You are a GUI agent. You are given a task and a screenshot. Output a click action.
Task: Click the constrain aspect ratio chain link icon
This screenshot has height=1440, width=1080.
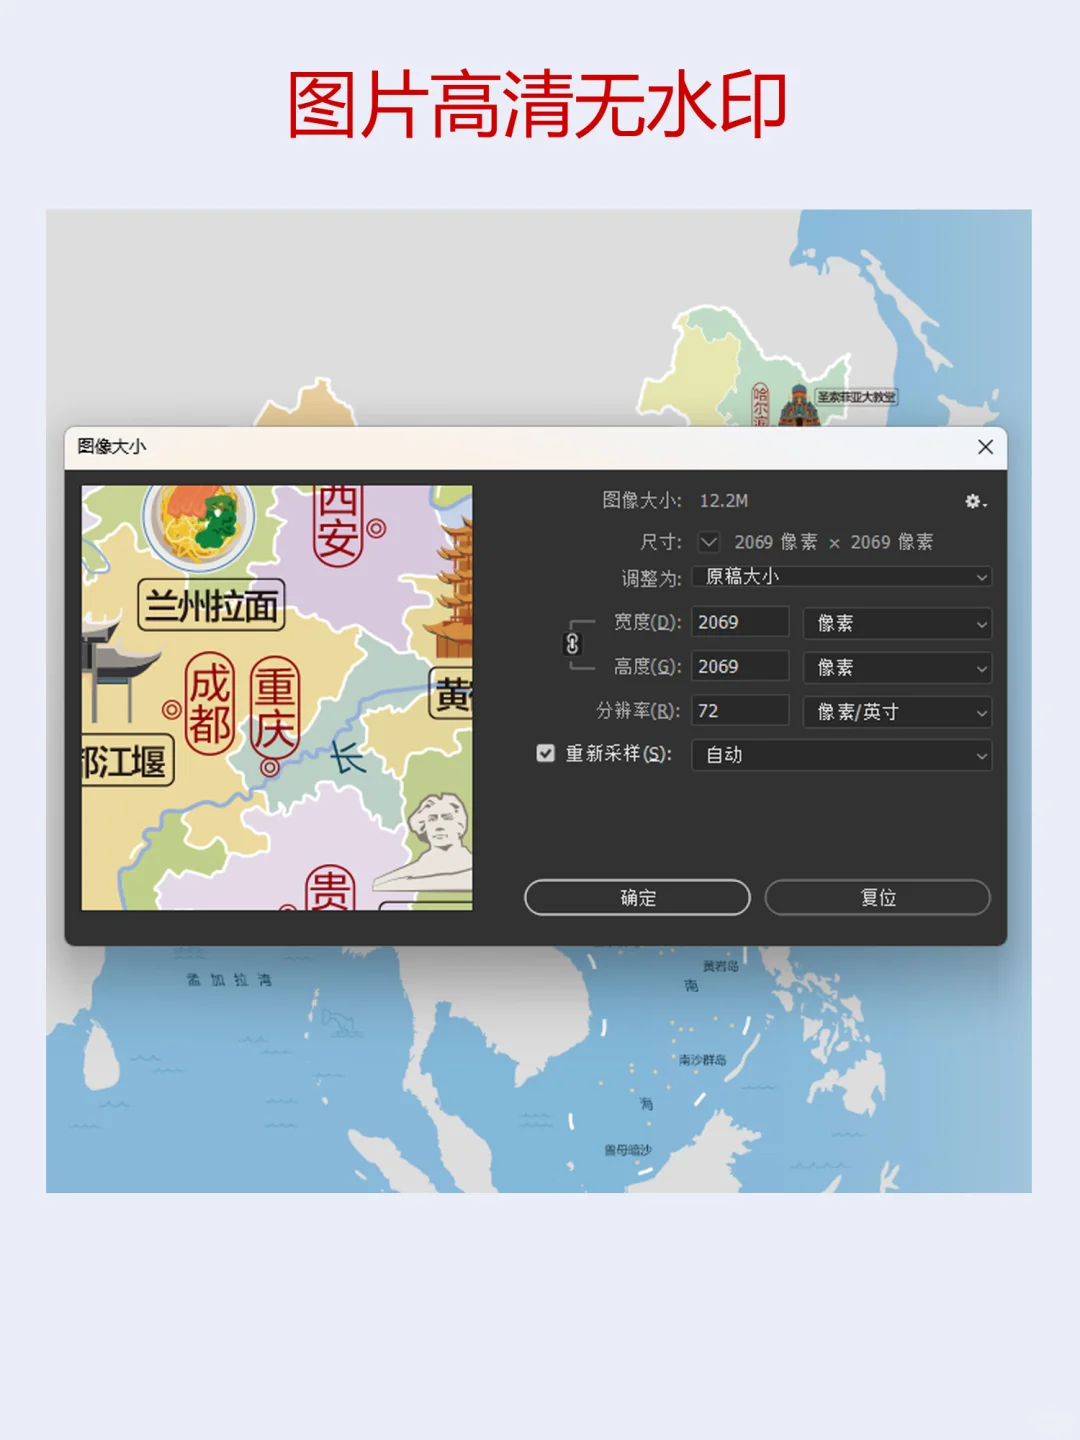pos(570,645)
